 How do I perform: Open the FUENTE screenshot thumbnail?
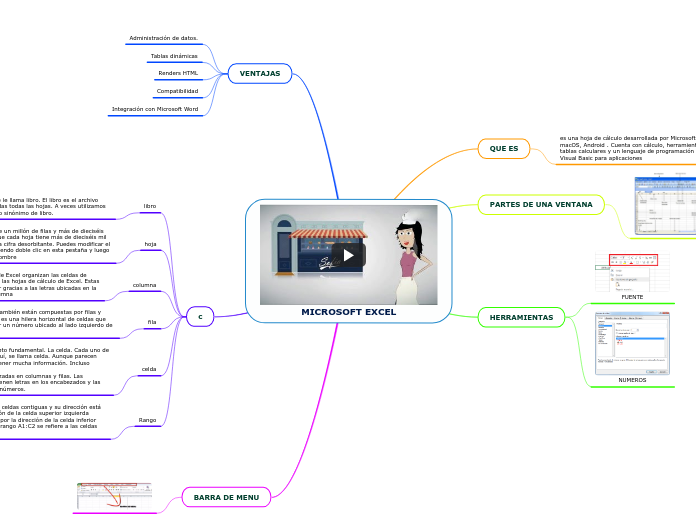click(632, 272)
